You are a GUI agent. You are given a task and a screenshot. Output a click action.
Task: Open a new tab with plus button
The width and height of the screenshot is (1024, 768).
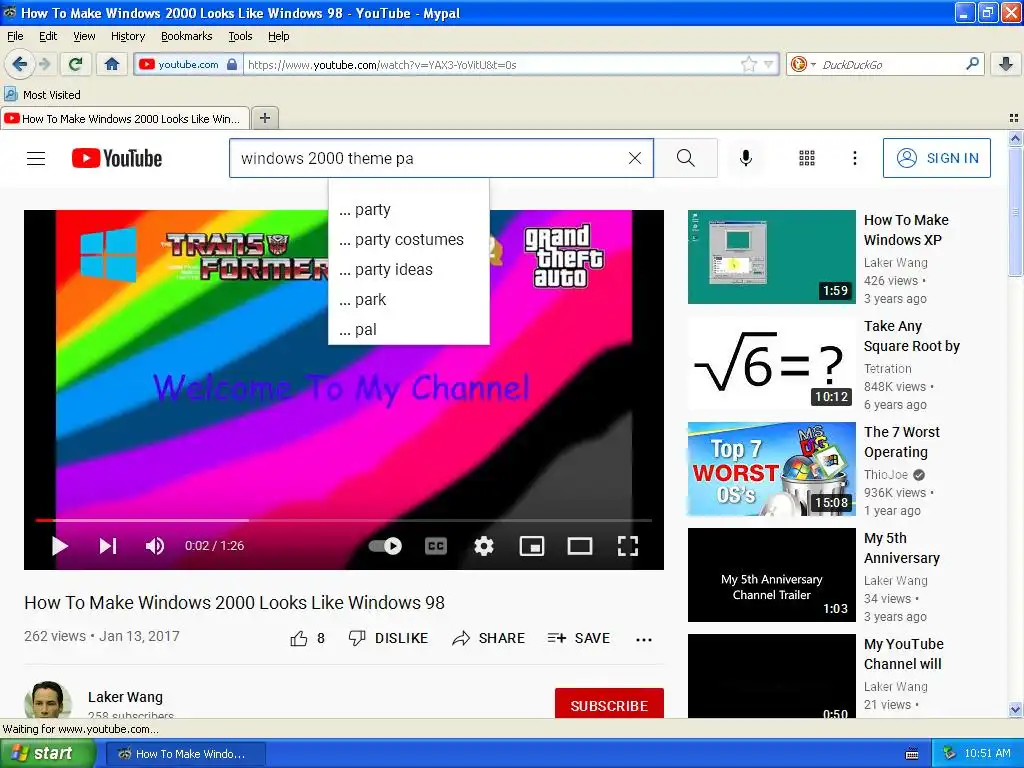coord(264,118)
